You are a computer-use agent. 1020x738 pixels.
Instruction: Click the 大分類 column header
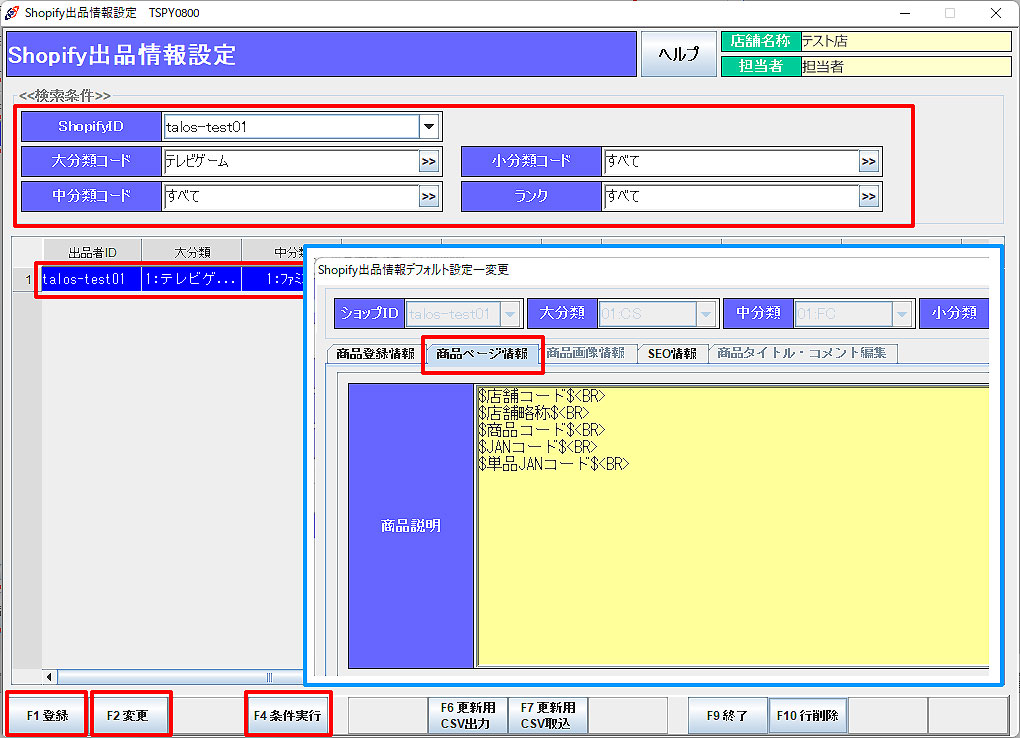click(x=191, y=251)
